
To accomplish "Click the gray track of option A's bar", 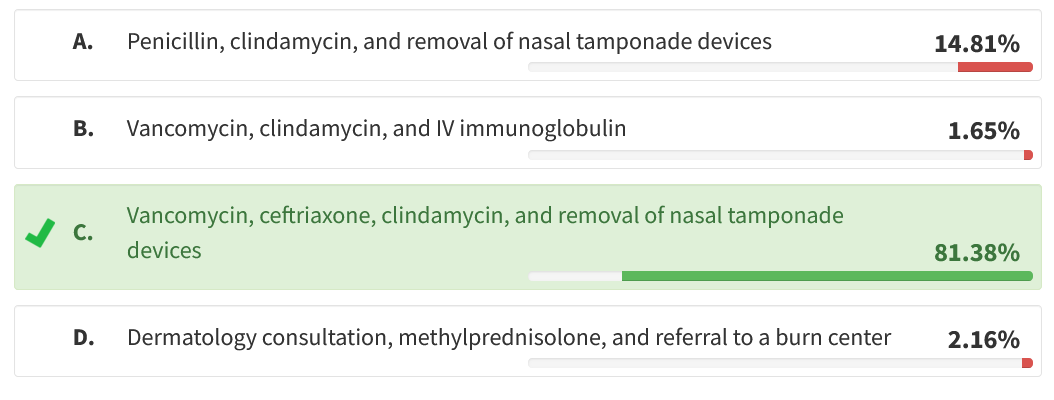I will click(742, 67).
